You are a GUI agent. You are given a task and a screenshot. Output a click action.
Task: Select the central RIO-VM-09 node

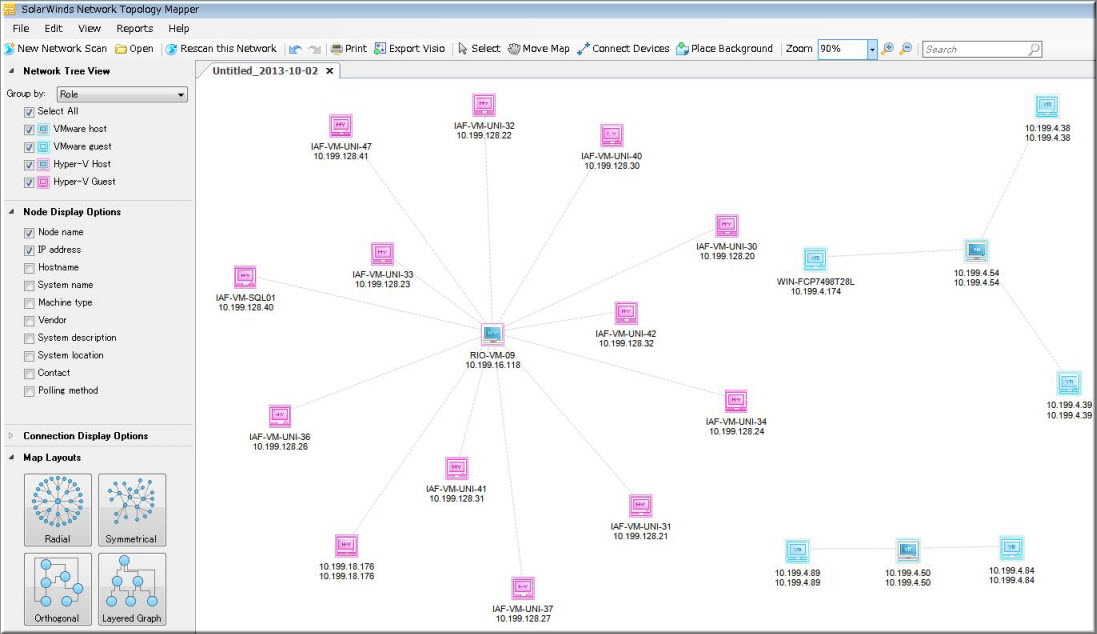coord(493,334)
